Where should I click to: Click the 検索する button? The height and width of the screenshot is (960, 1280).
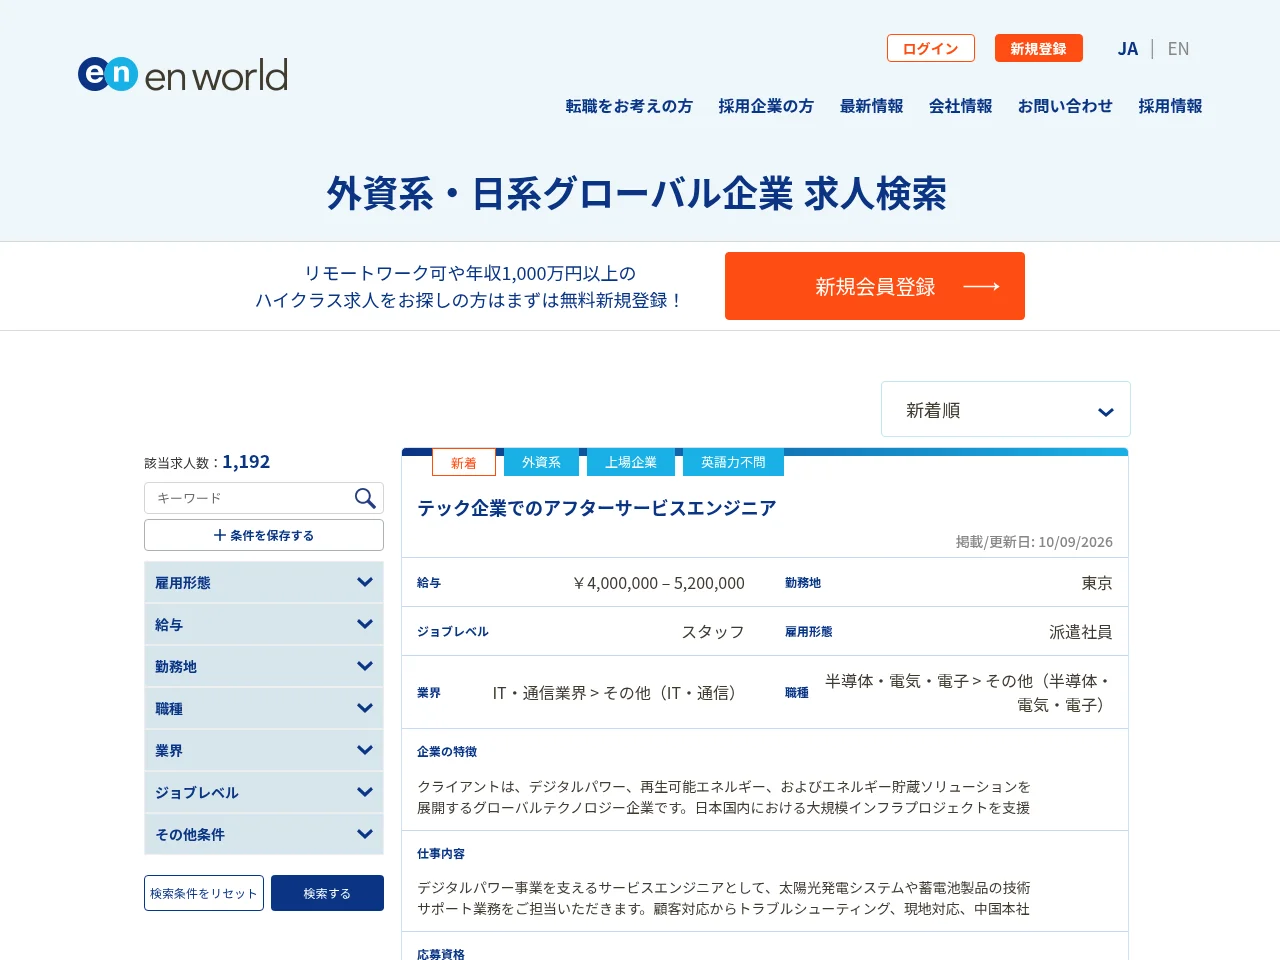(x=327, y=893)
